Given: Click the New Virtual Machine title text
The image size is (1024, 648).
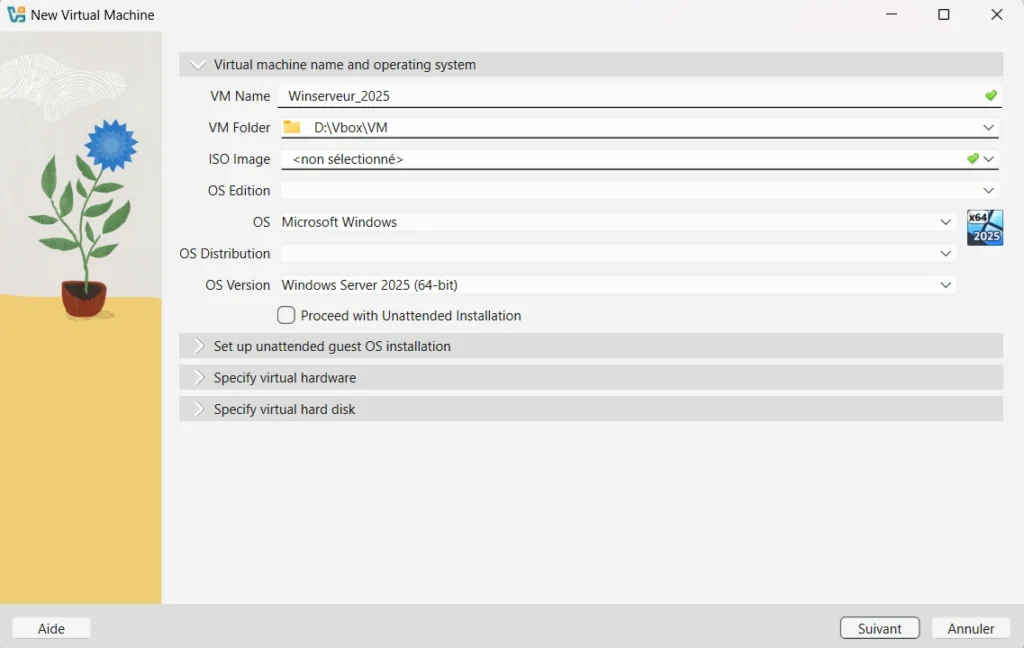Looking at the screenshot, I should tap(93, 14).
